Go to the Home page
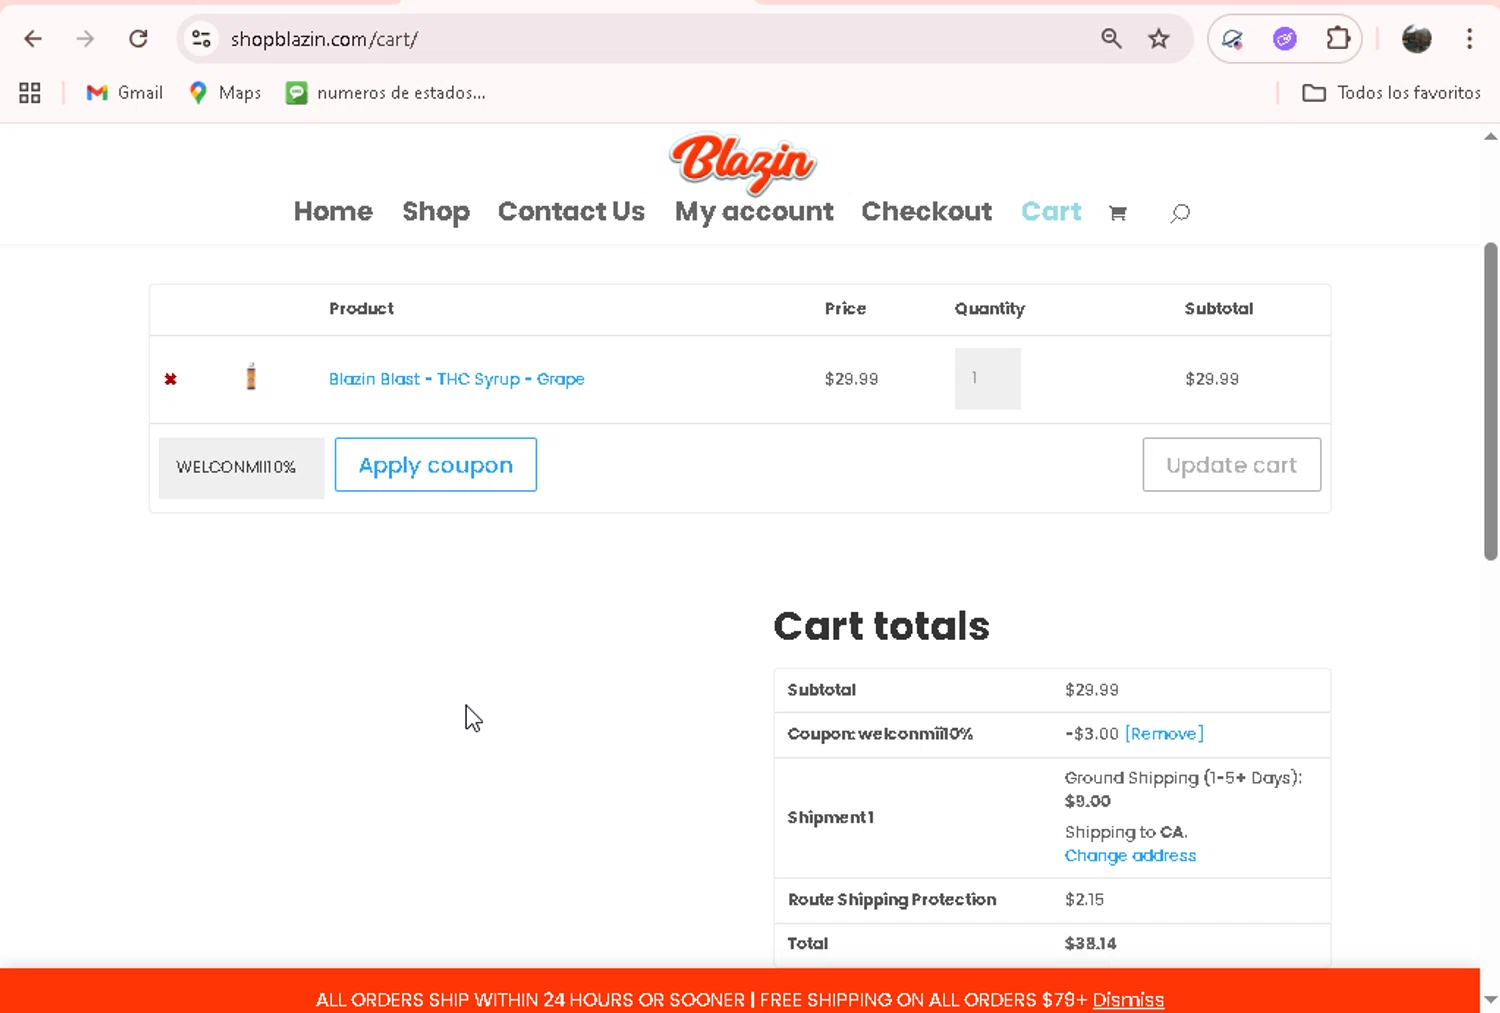The image size is (1500, 1013). [333, 212]
